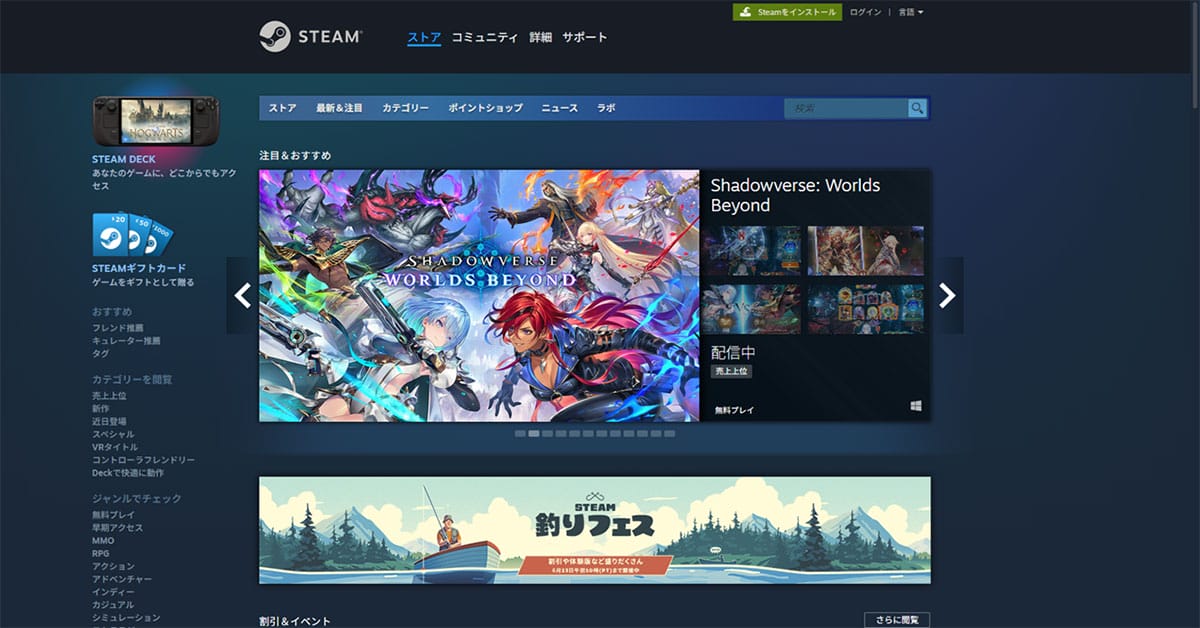Open インディー genre in sidebar
Screen dimensions: 1200x628
113,592
